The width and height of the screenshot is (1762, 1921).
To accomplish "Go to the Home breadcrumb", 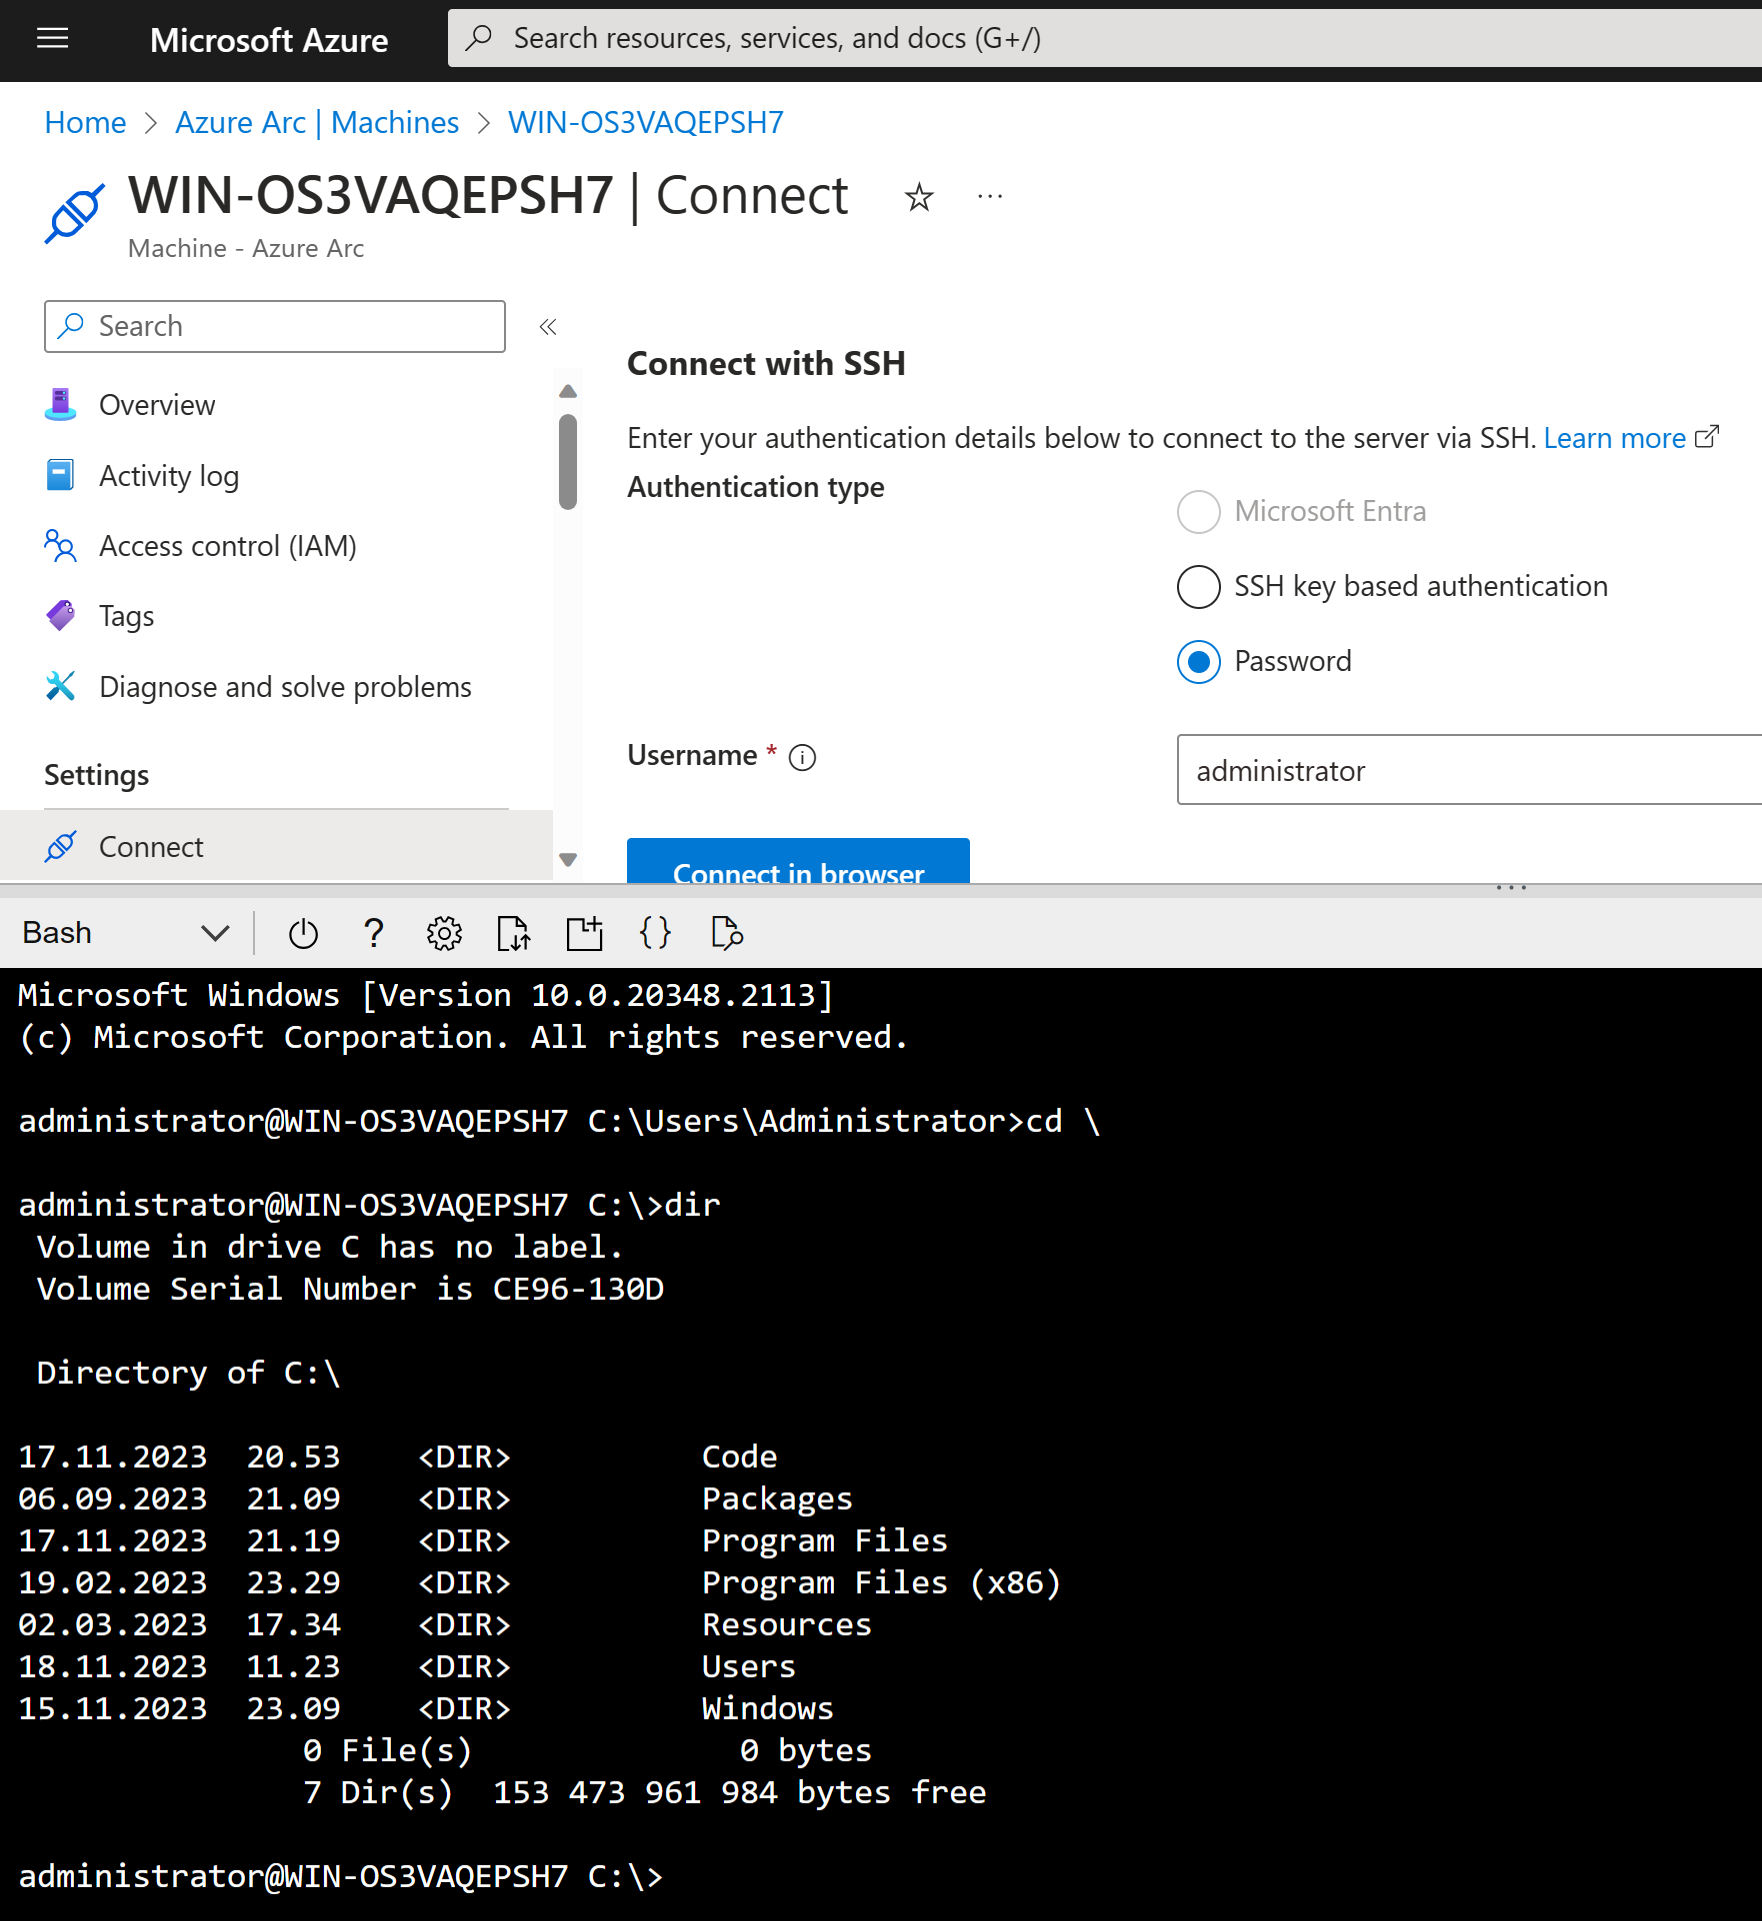I will (x=85, y=122).
